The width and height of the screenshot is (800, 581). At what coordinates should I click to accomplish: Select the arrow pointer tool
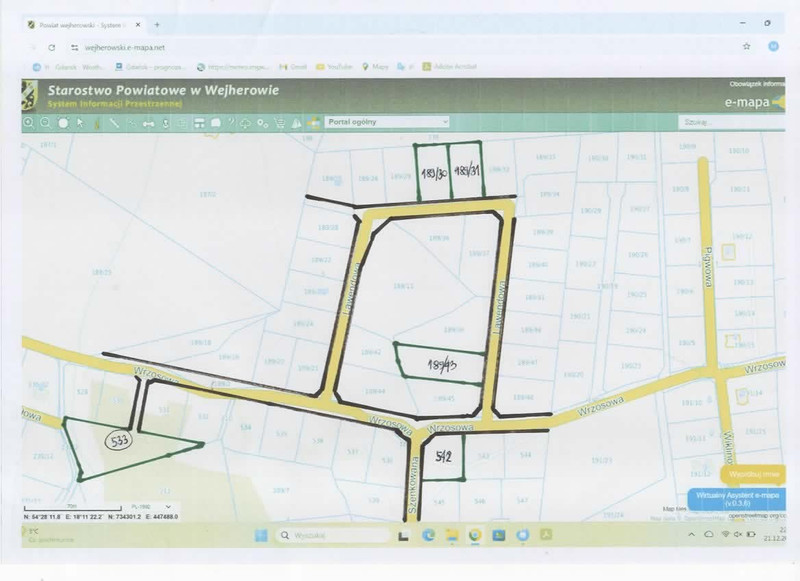coord(80,123)
